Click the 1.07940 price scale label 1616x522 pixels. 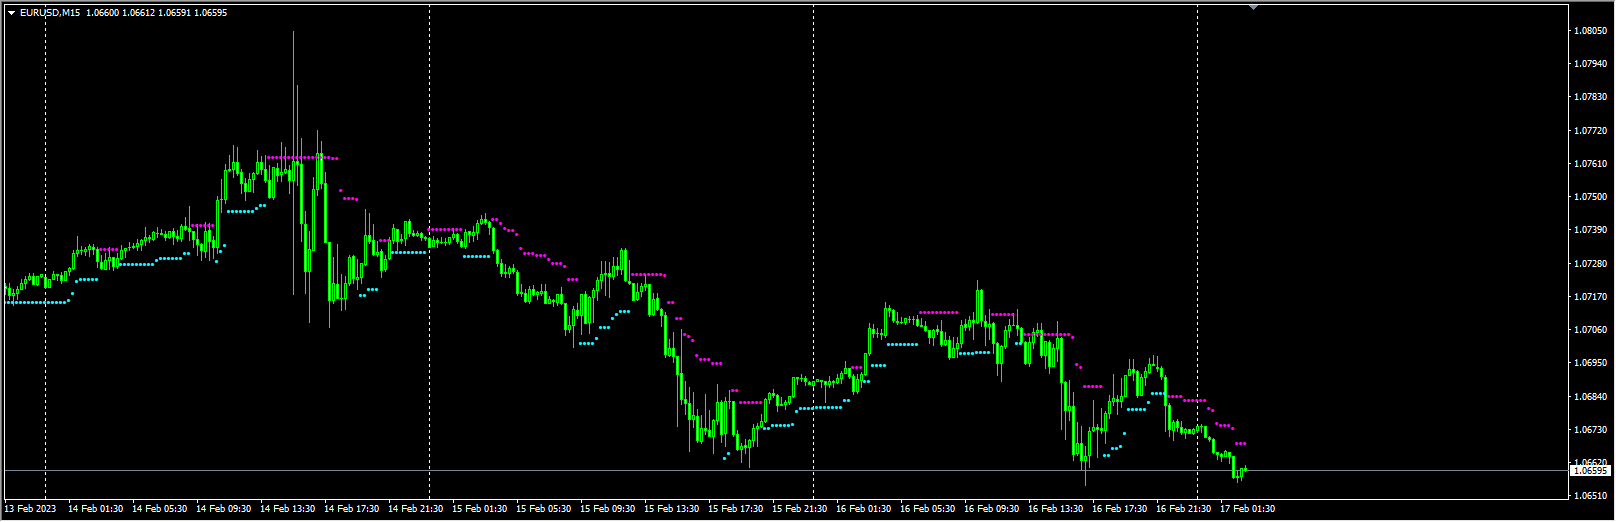coord(1590,64)
